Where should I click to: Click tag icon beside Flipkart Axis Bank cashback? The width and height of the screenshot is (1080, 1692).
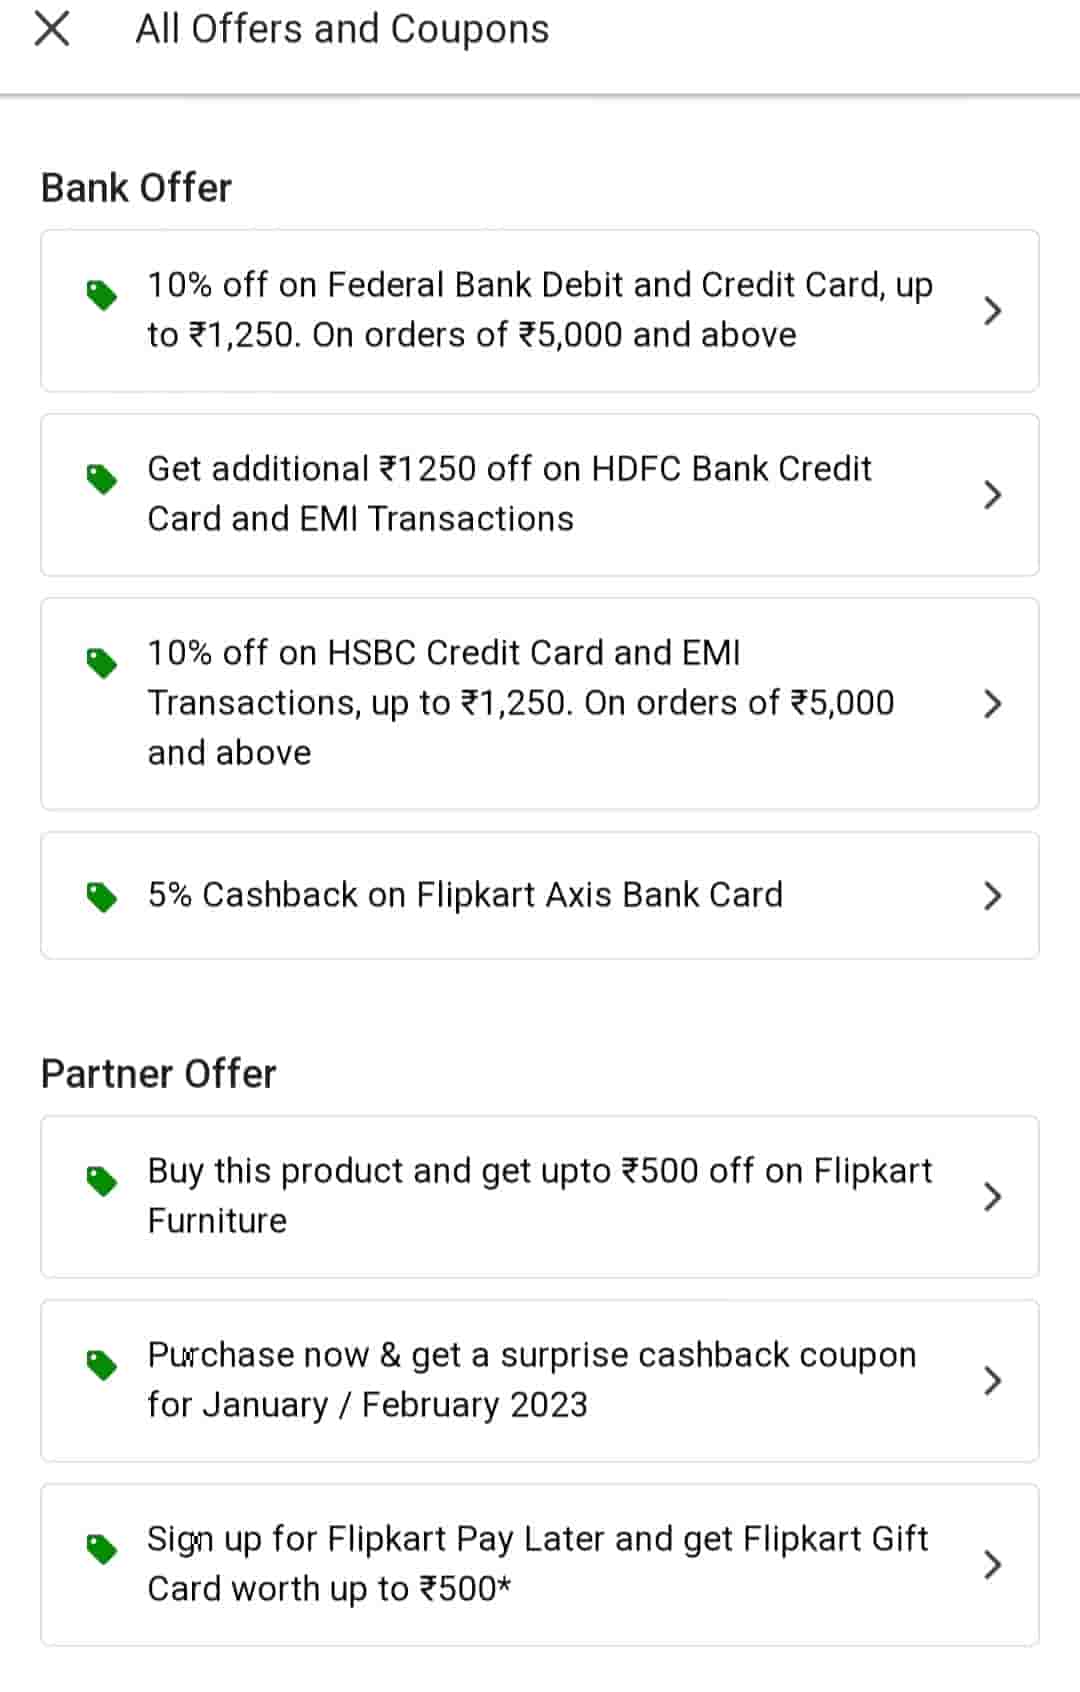tap(101, 896)
